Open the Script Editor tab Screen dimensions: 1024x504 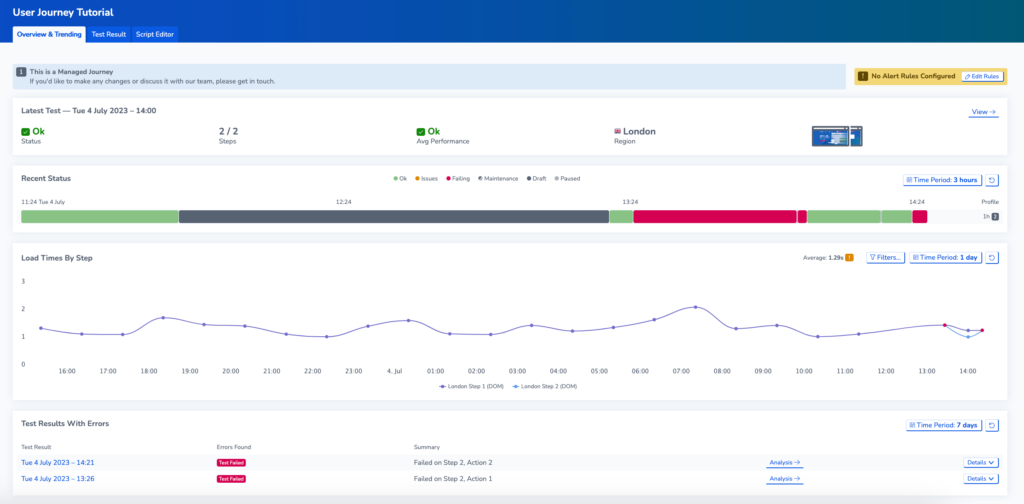coord(155,34)
